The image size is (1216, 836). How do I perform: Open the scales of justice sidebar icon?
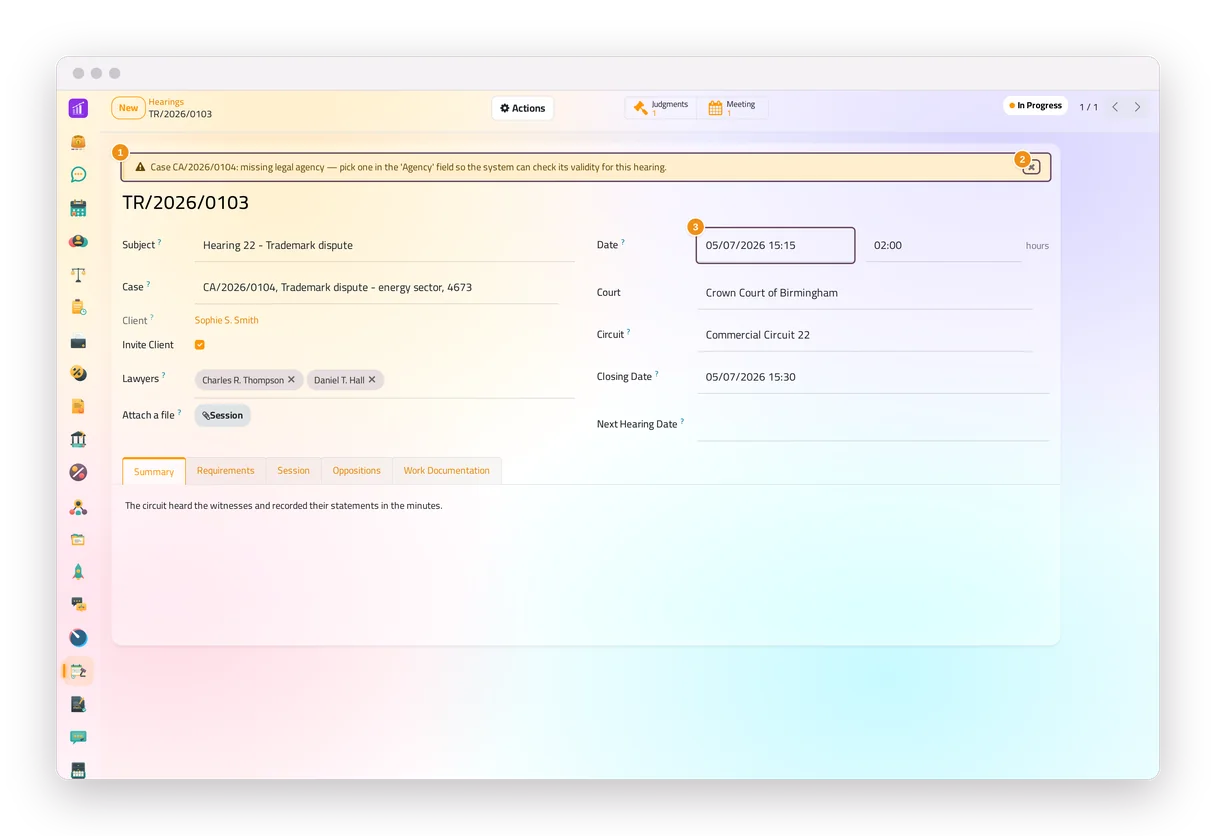[78, 274]
